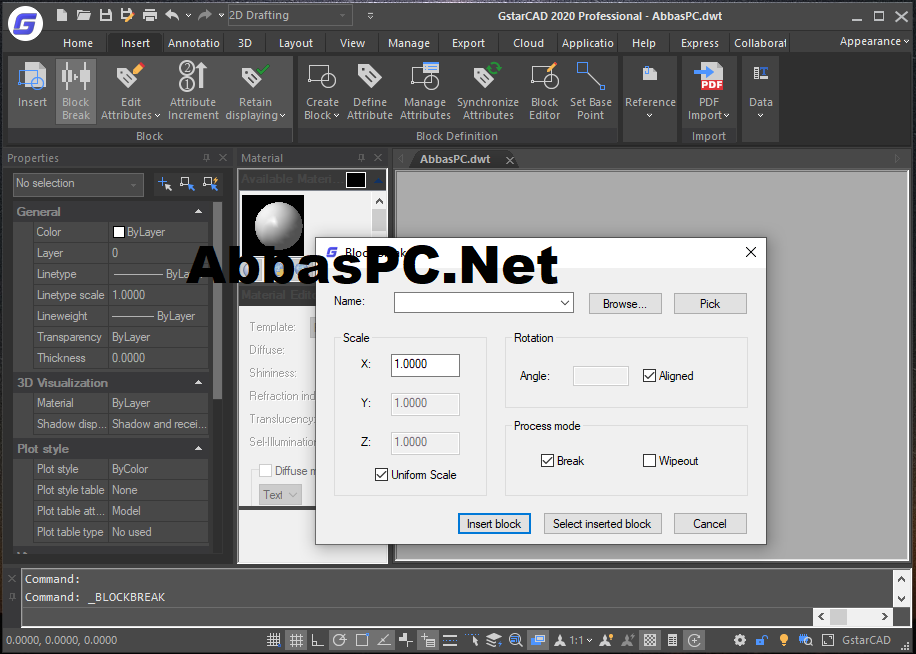Open the Create Block tool
916x654 pixels.
[322, 91]
